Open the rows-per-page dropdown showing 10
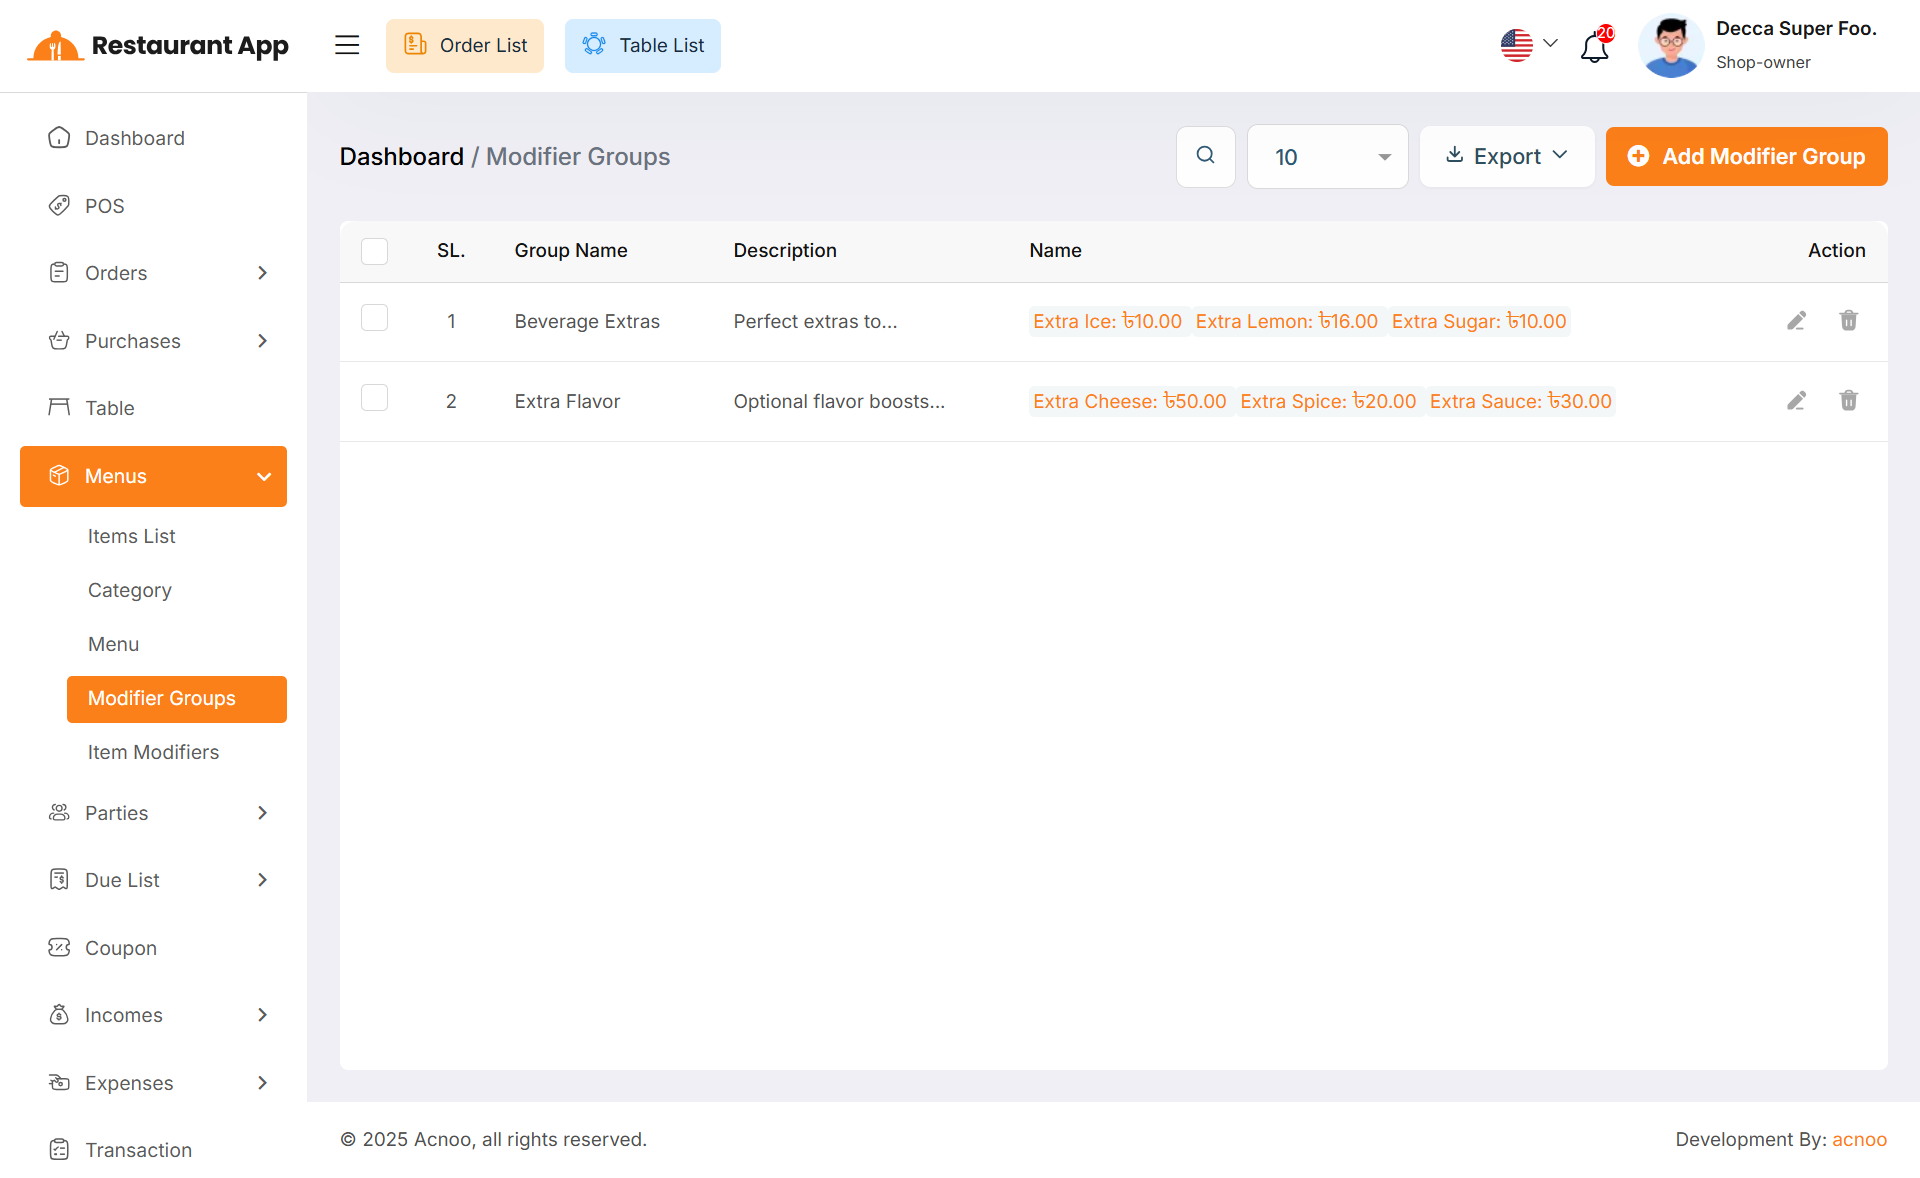 point(1327,157)
